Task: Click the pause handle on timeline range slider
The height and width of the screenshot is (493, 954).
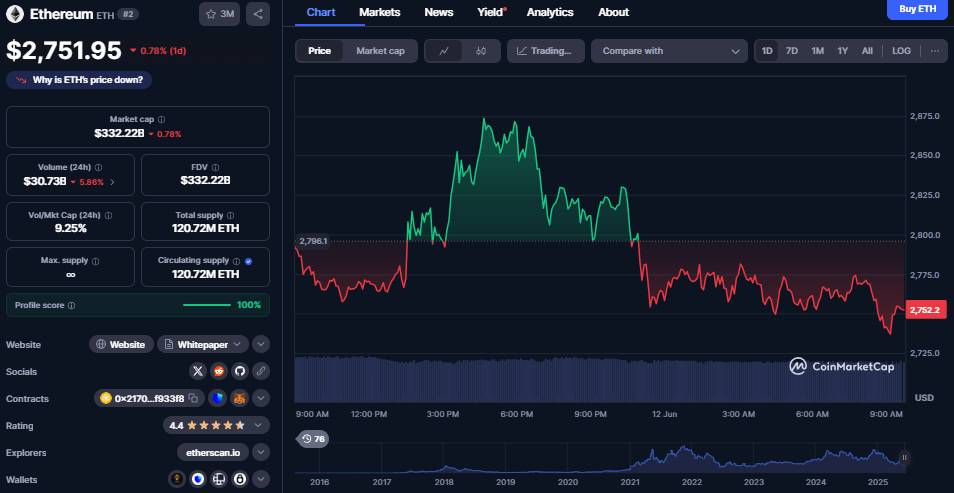Action: tap(904, 458)
